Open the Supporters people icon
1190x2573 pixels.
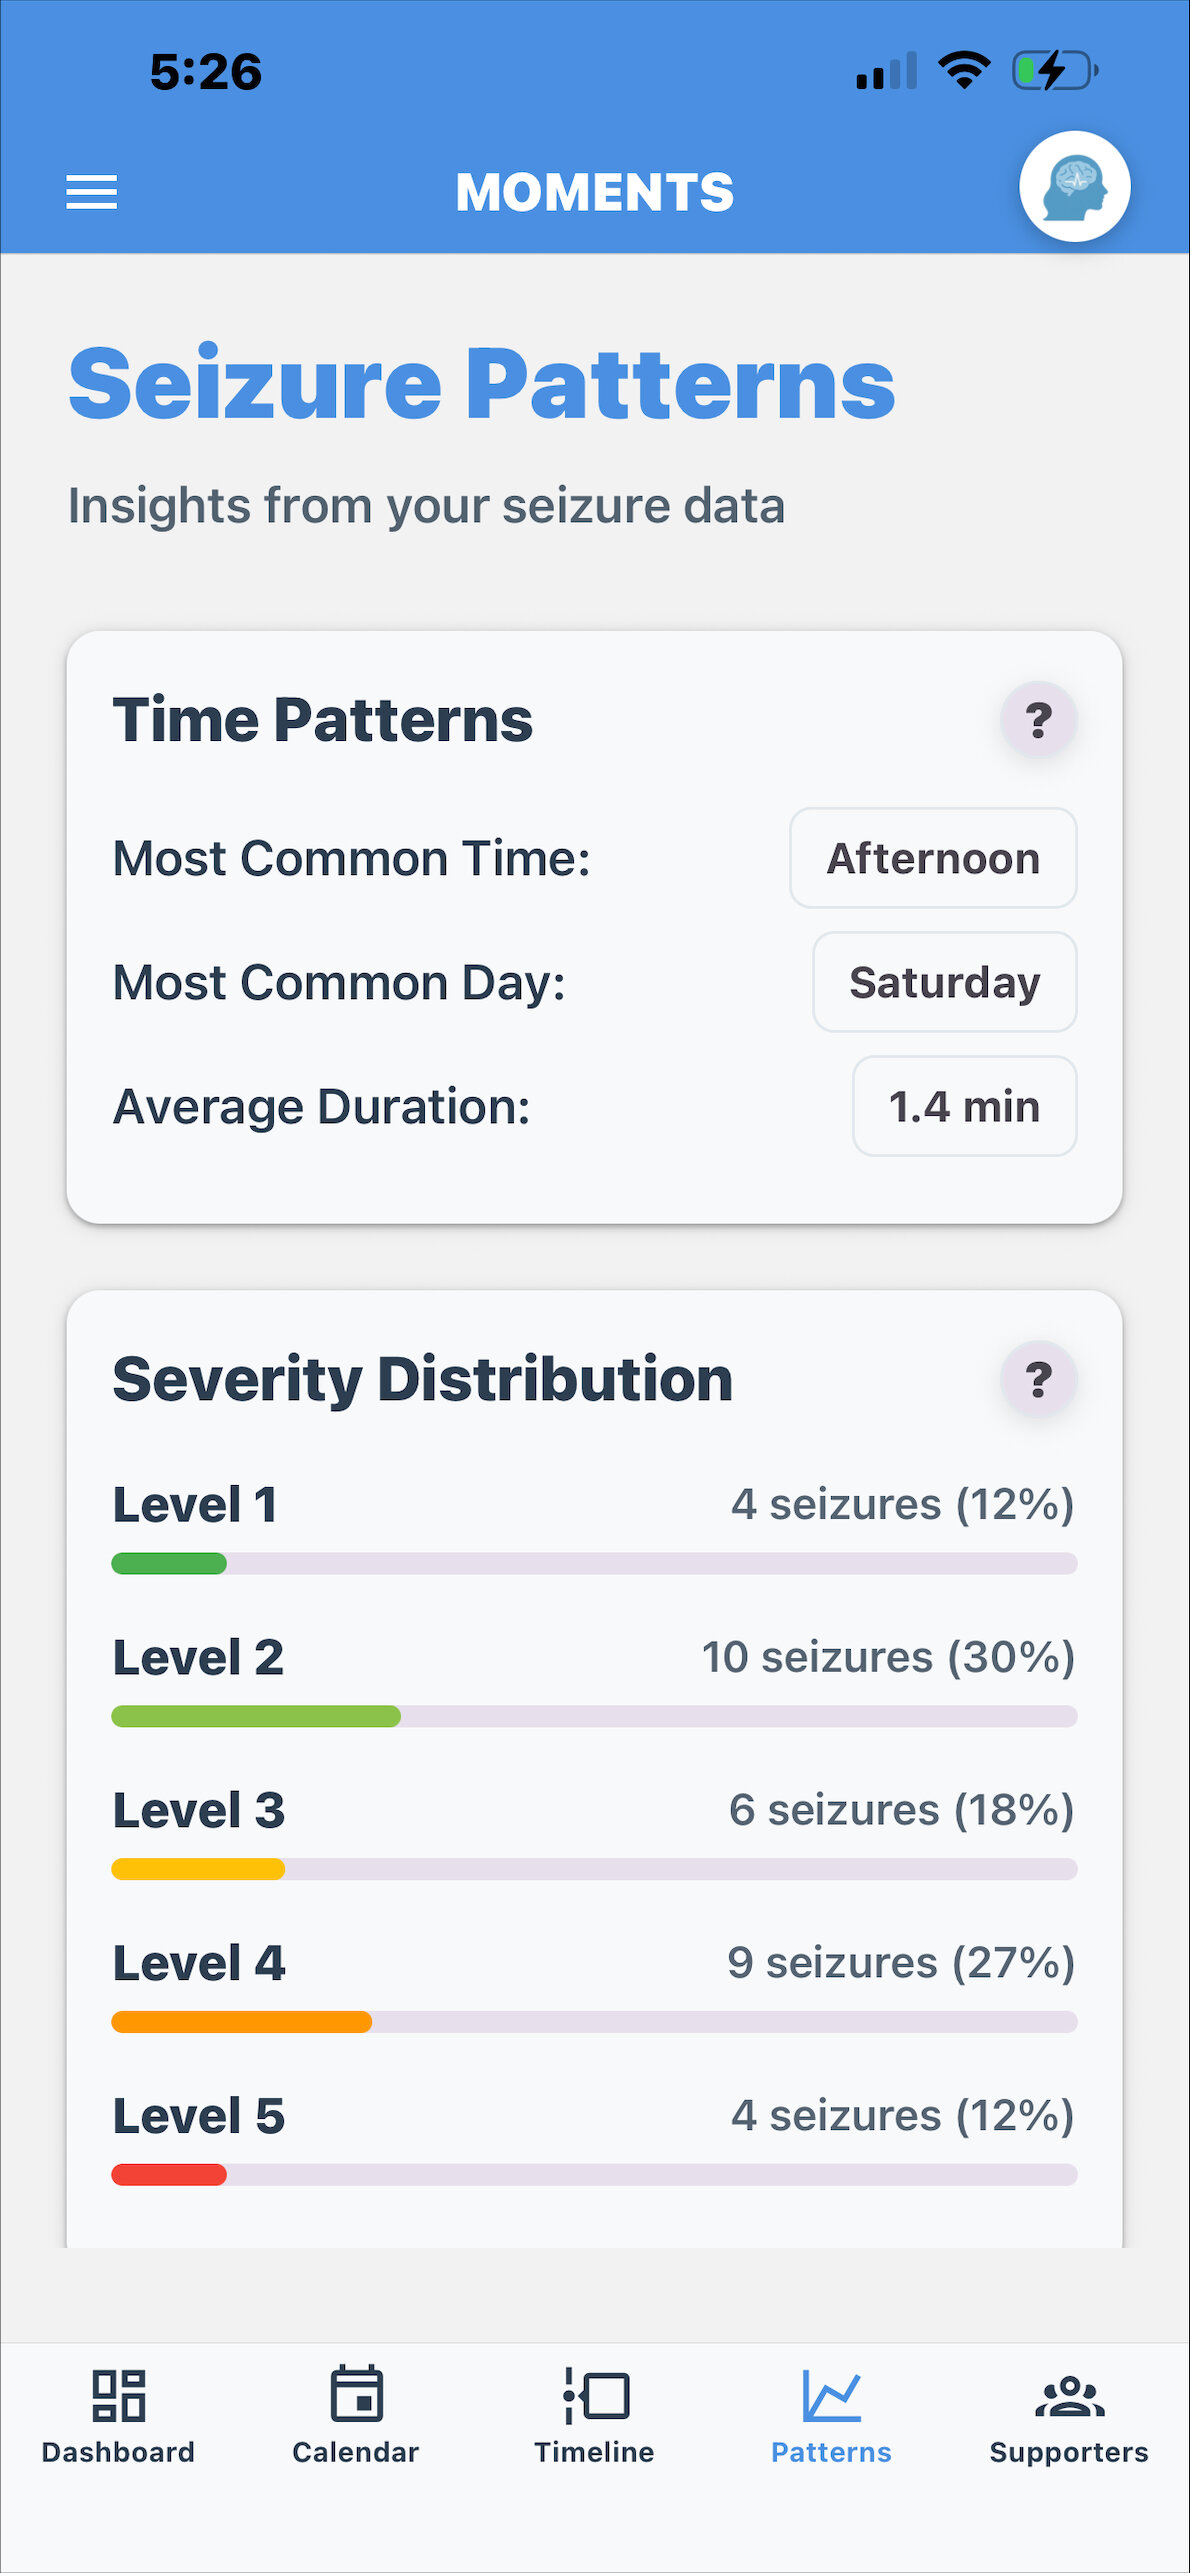(x=1069, y=2396)
